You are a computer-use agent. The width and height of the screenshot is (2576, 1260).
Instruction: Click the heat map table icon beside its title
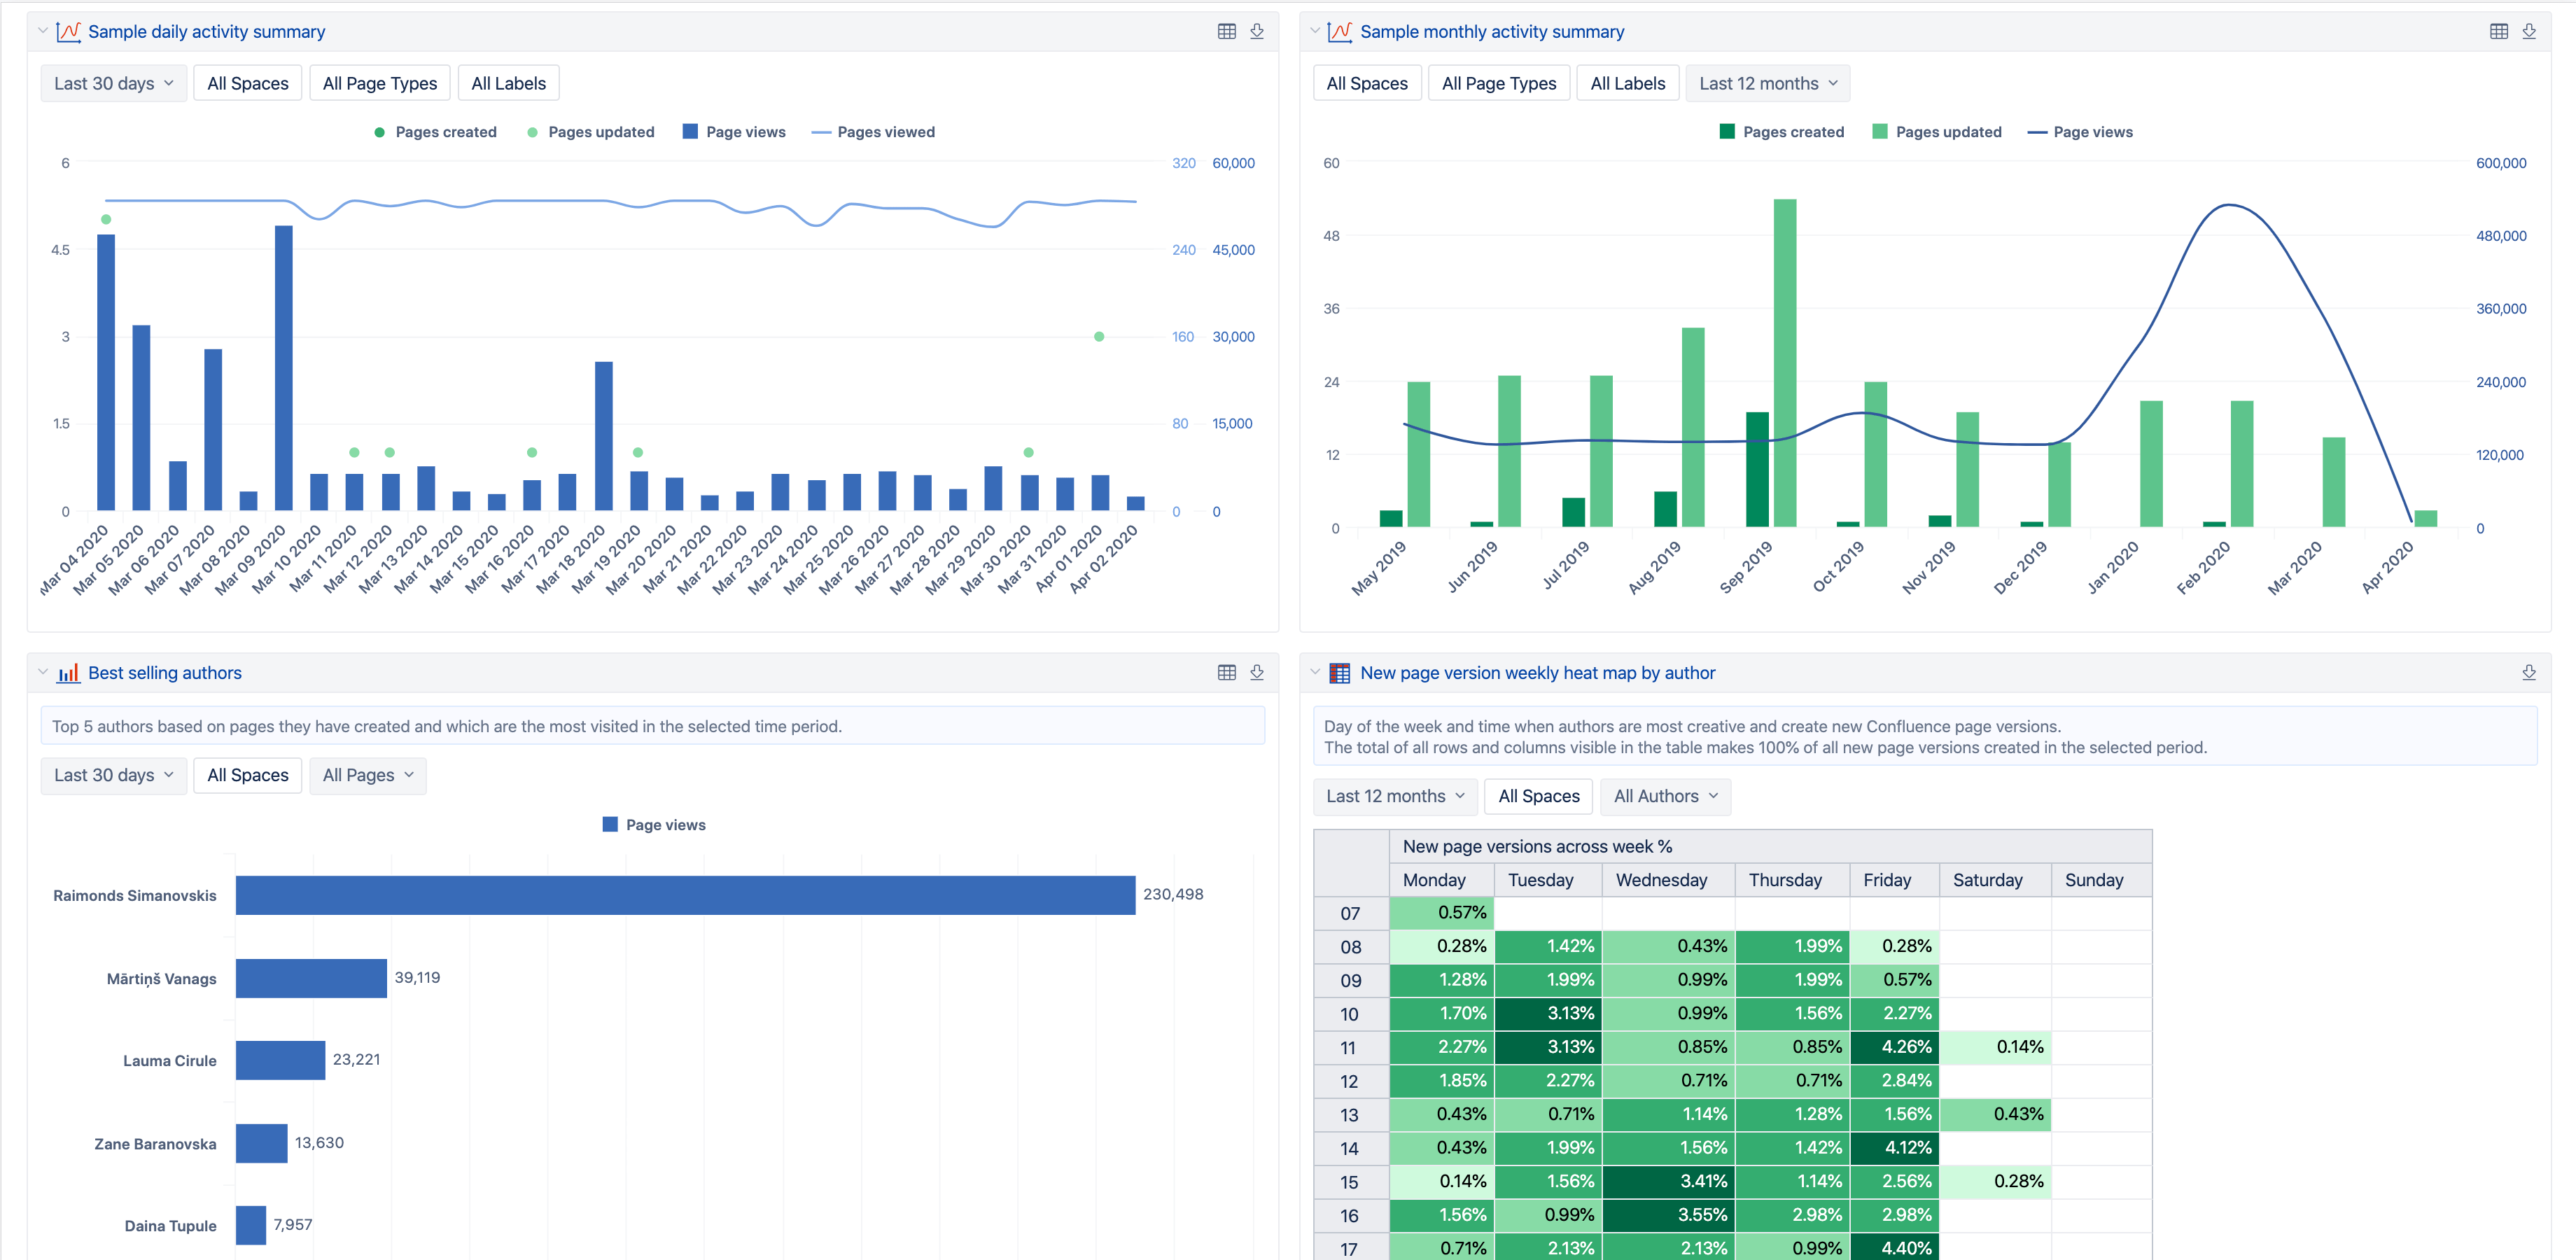[x=1340, y=673]
